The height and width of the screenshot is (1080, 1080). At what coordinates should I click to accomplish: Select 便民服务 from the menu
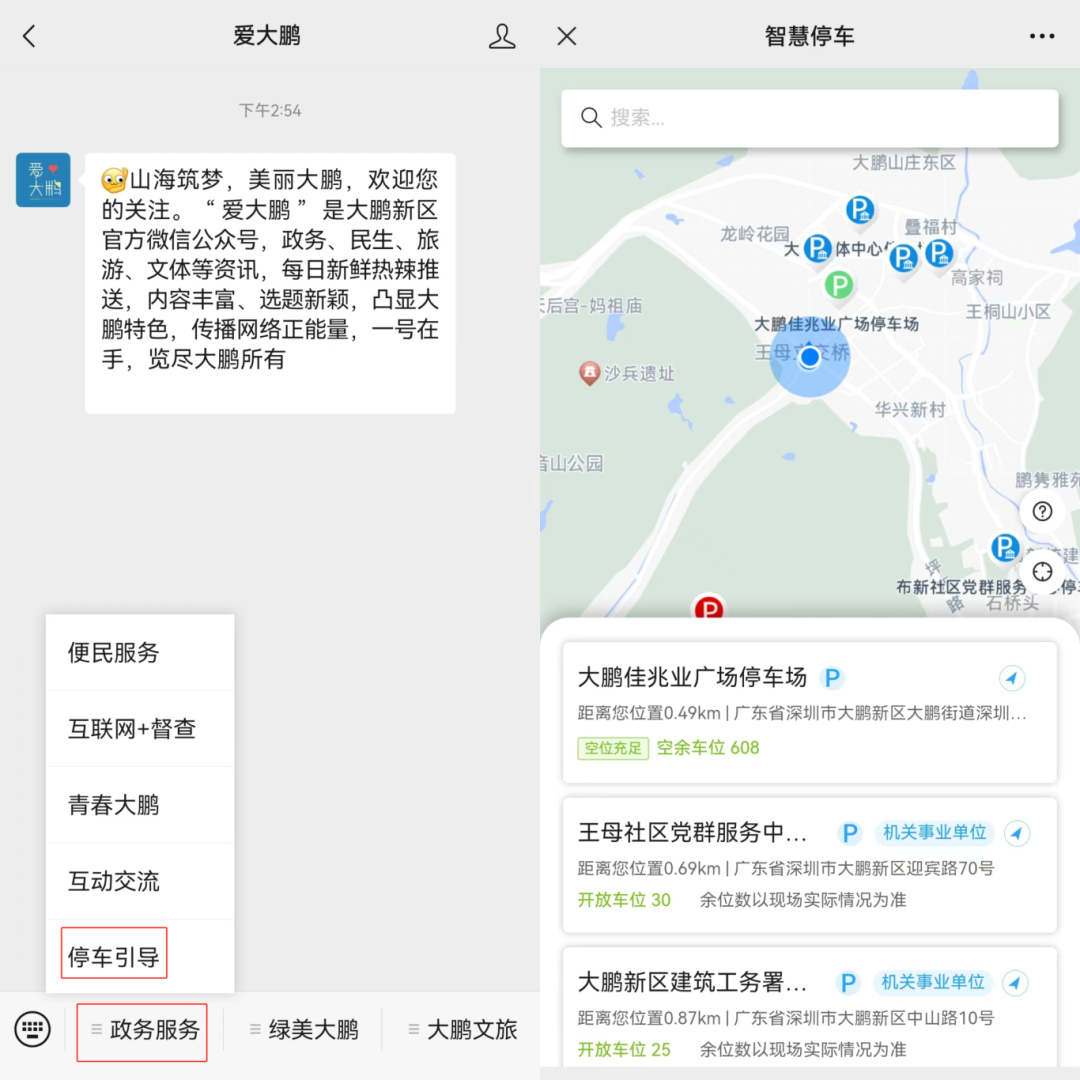[113, 652]
